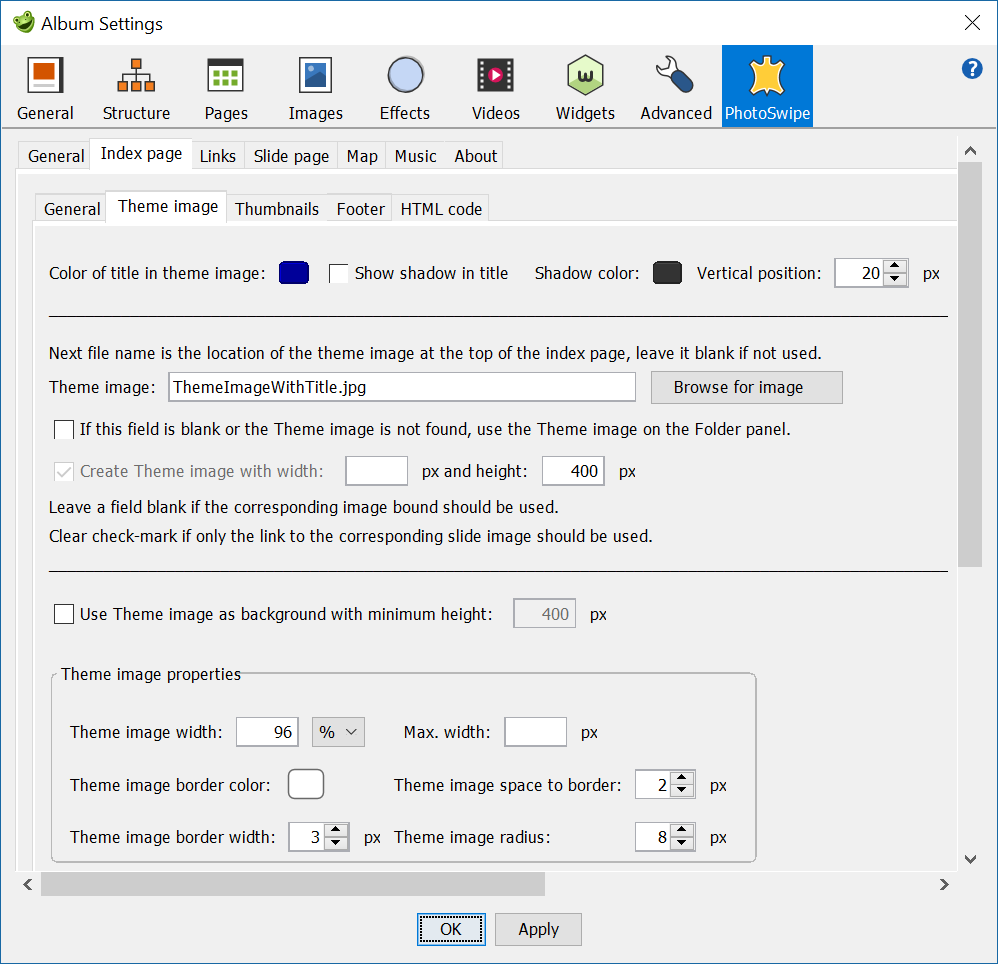Enable Use Theme image as background
This screenshot has height=964, width=998.
[x=63, y=613]
